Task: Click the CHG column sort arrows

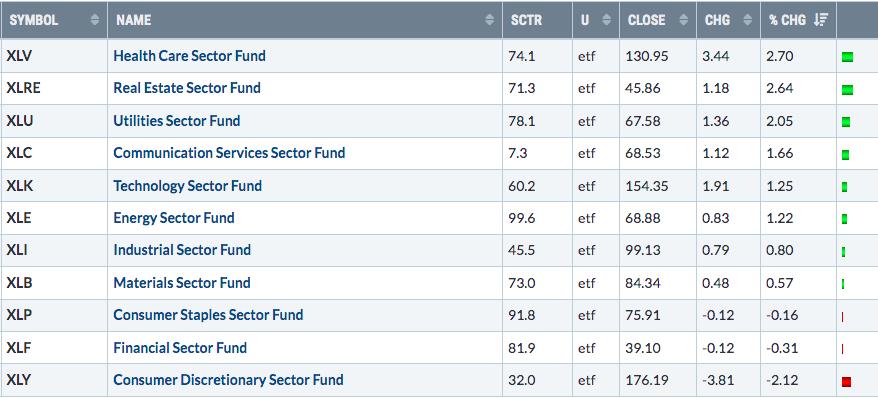Action: pos(747,20)
